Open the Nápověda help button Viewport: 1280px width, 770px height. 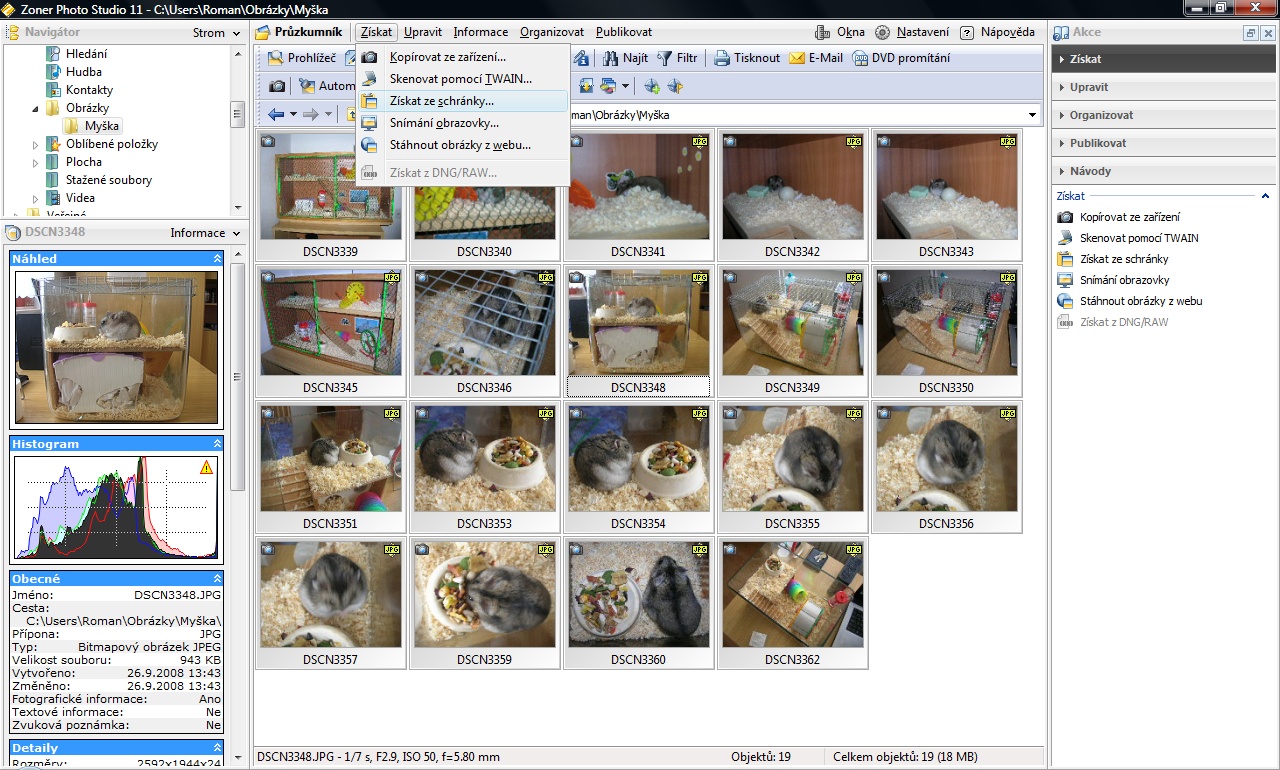pyautogui.click(x=997, y=32)
